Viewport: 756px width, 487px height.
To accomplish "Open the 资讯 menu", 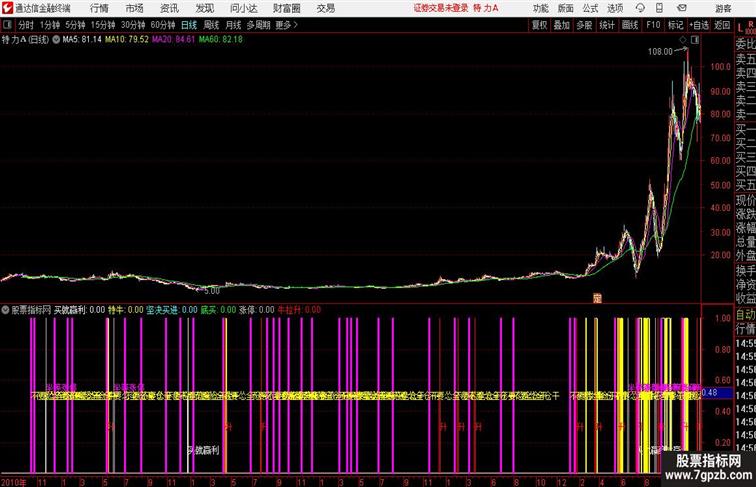I will coord(169,8).
